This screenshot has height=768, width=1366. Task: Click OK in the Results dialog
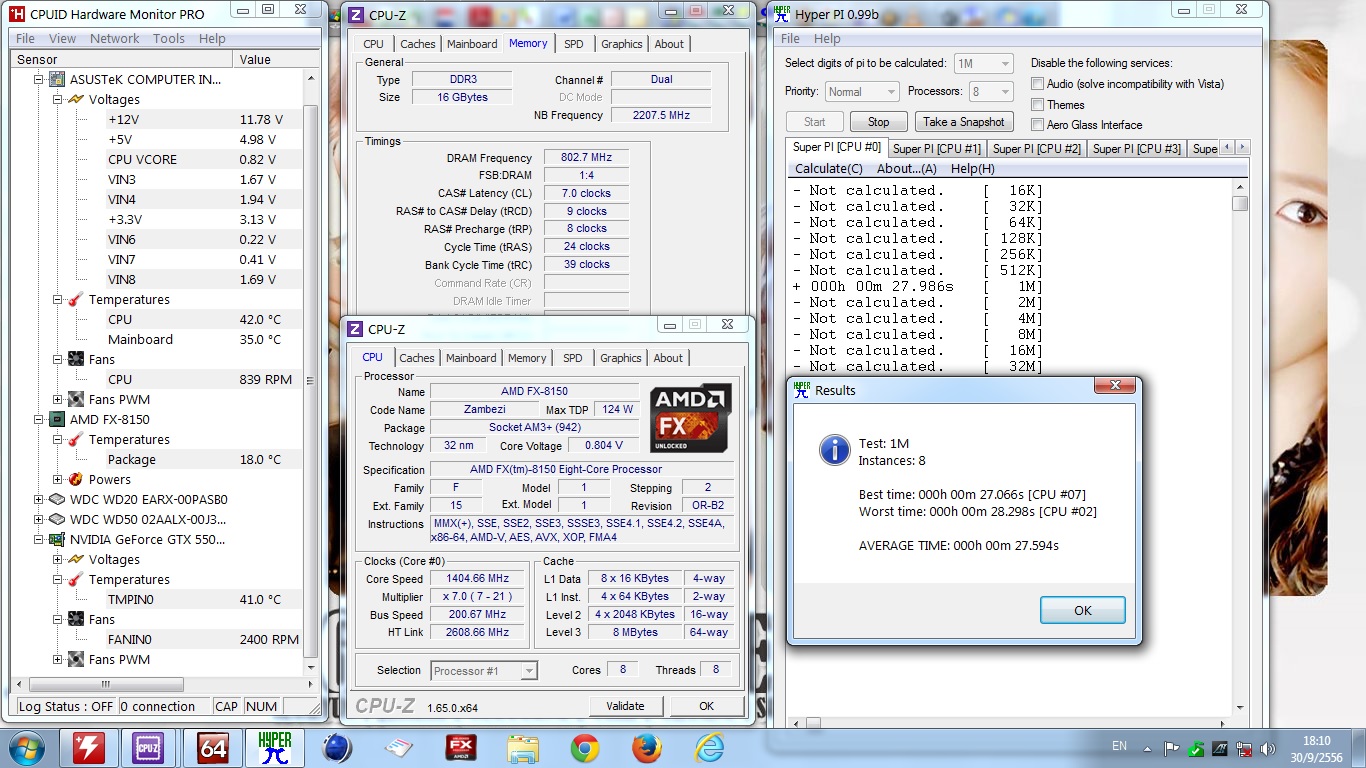[1083, 610]
